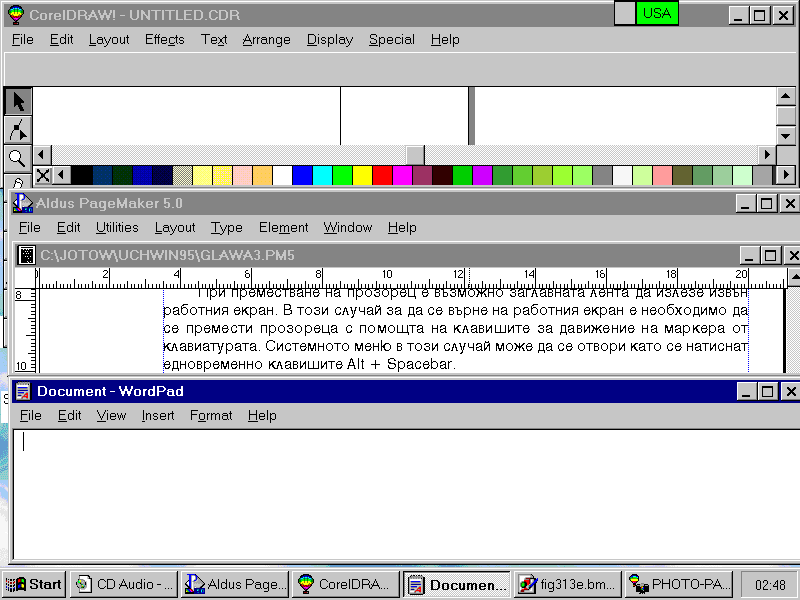This screenshot has height=600, width=800.
Task: Click the green USA keyboard layout indicator
Action: [x=657, y=13]
